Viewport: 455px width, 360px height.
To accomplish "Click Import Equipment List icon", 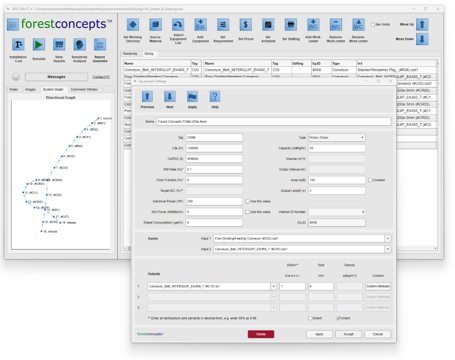I will click(x=178, y=25).
